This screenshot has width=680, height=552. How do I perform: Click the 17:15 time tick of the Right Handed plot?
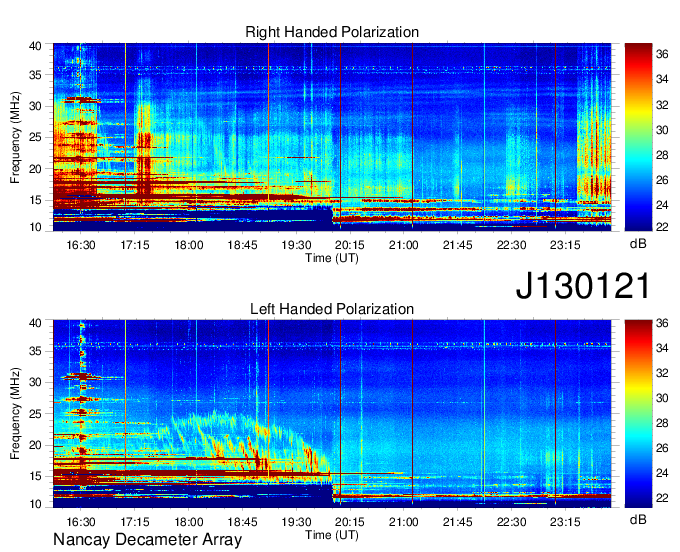click(135, 245)
